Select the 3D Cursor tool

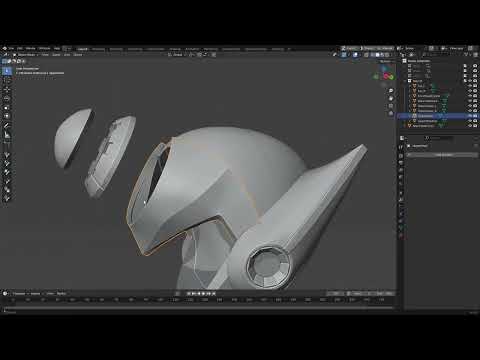point(7,80)
